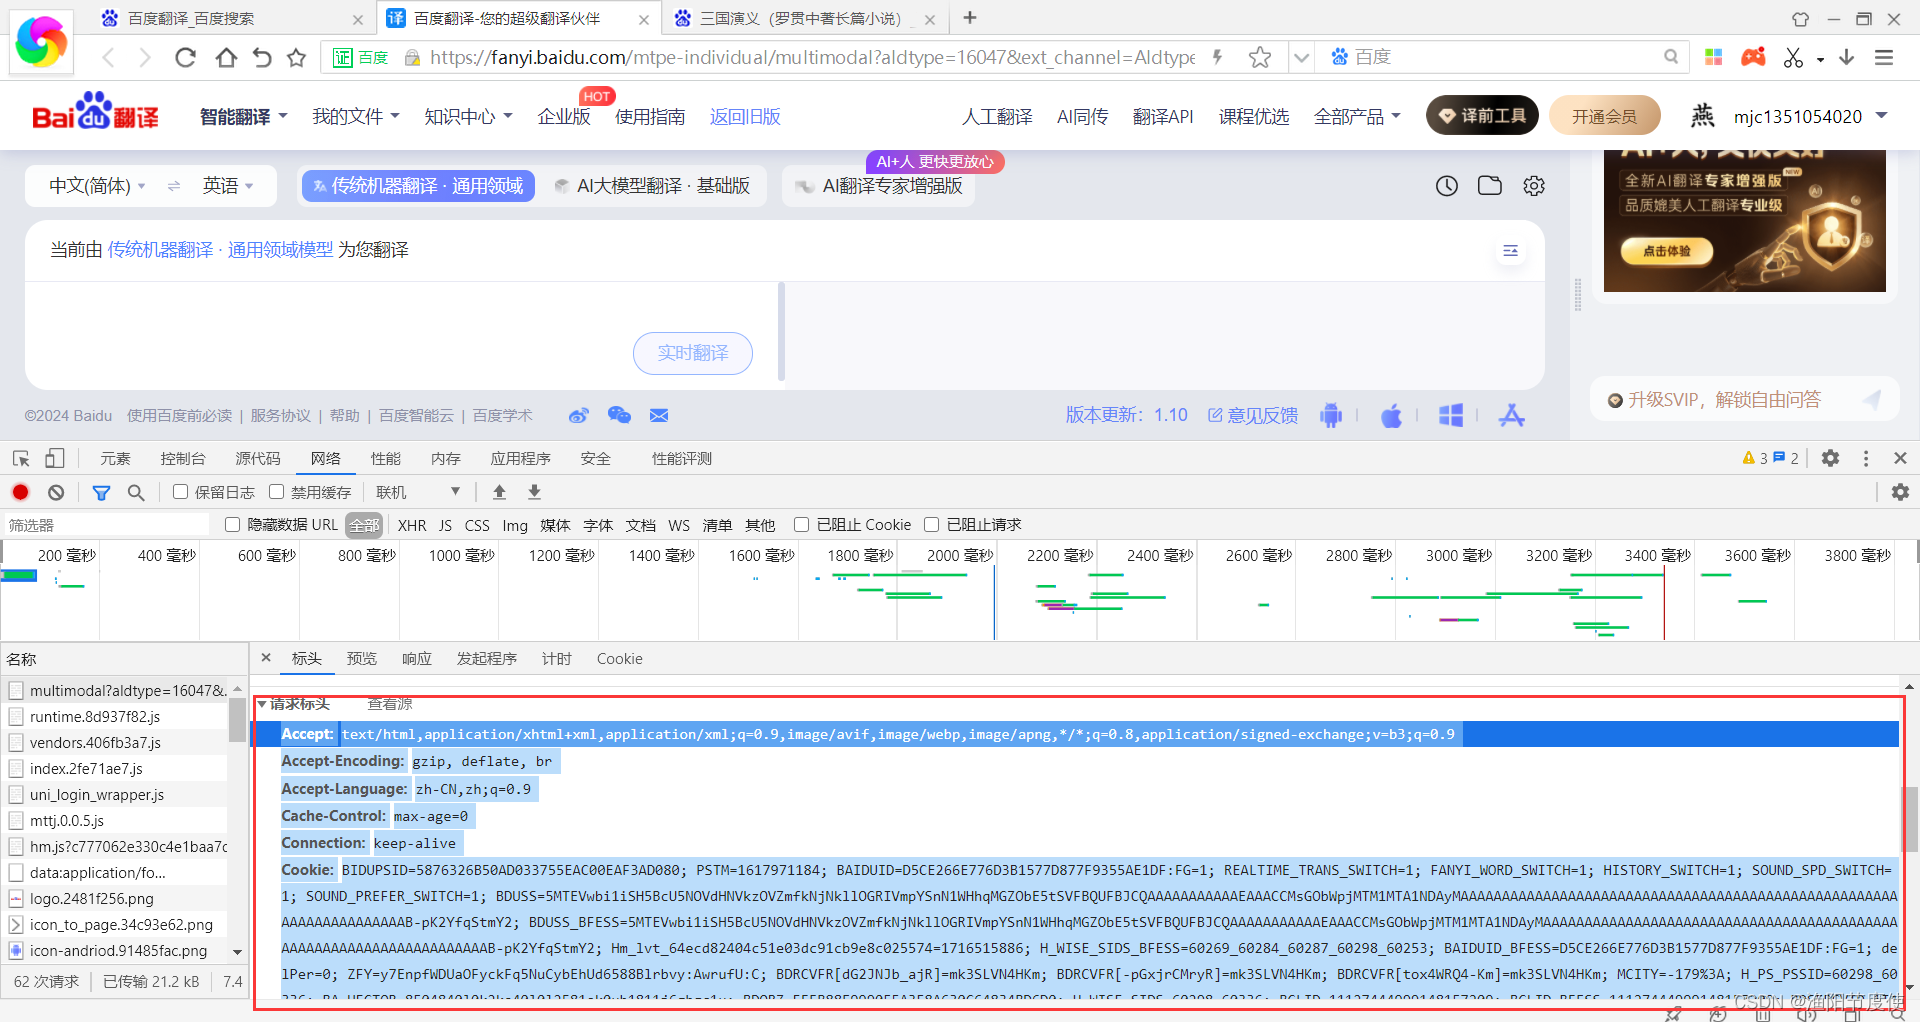
Task: Import HAR file with upload arrow
Action: (499, 492)
